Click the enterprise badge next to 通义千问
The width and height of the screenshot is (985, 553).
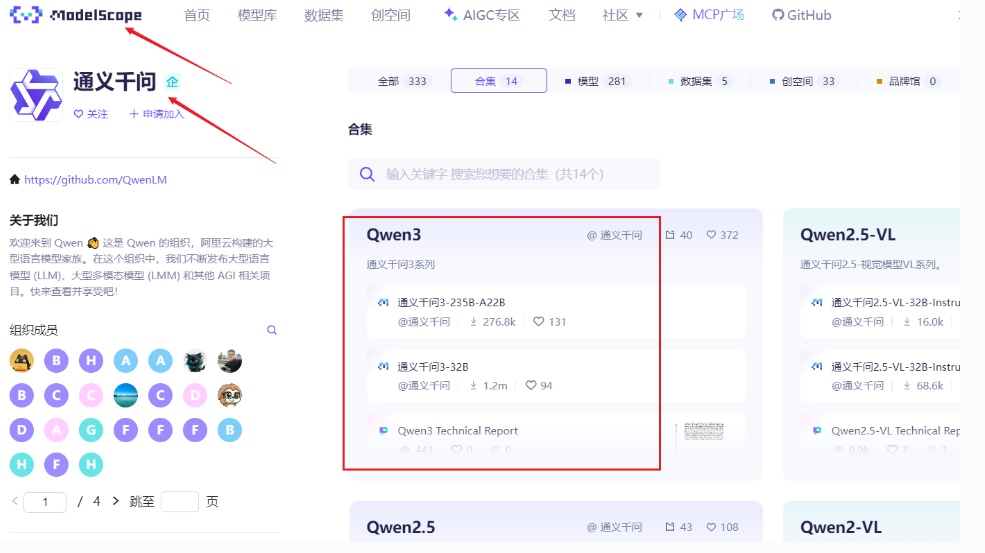(x=172, y=82)
